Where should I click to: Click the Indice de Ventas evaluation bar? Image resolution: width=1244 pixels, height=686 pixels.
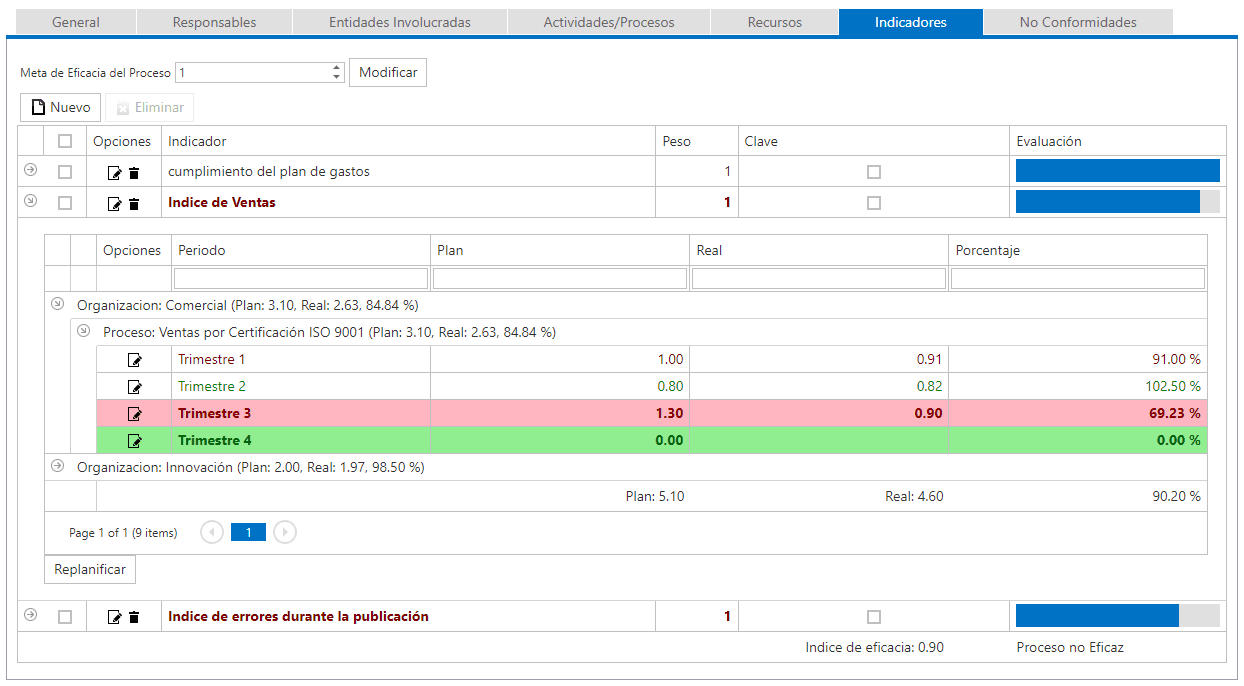click(1118, 202)
